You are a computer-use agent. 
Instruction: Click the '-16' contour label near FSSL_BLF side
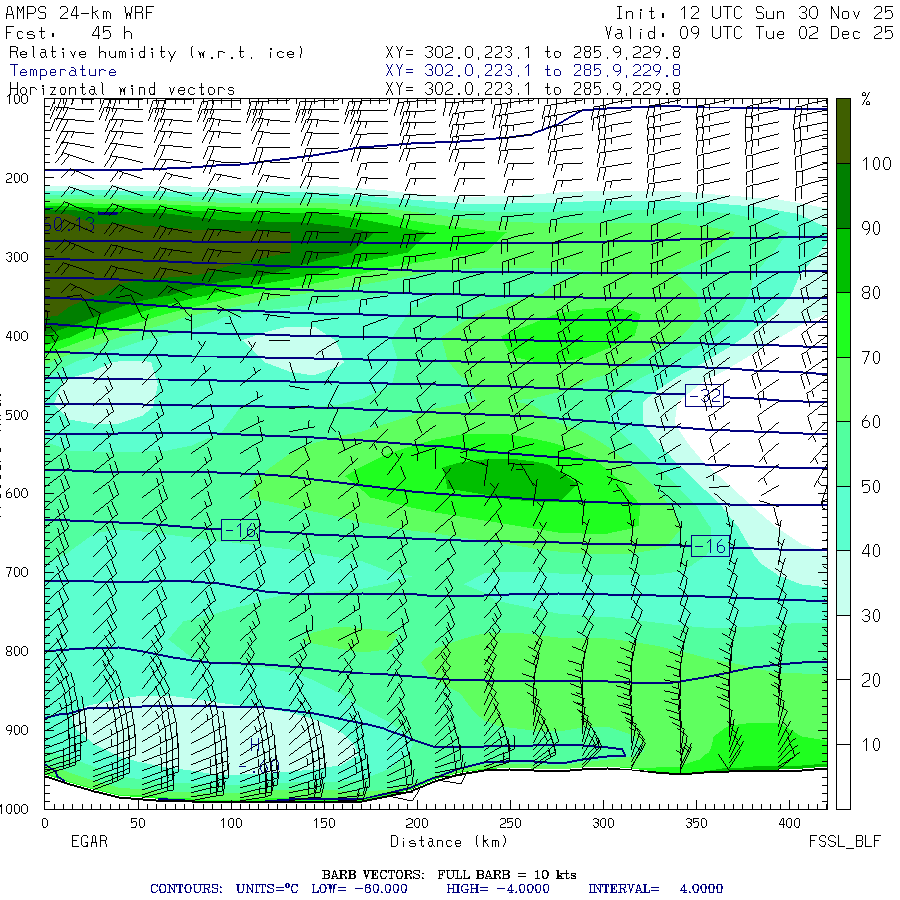pyautogui.click(x=711, y=546)
